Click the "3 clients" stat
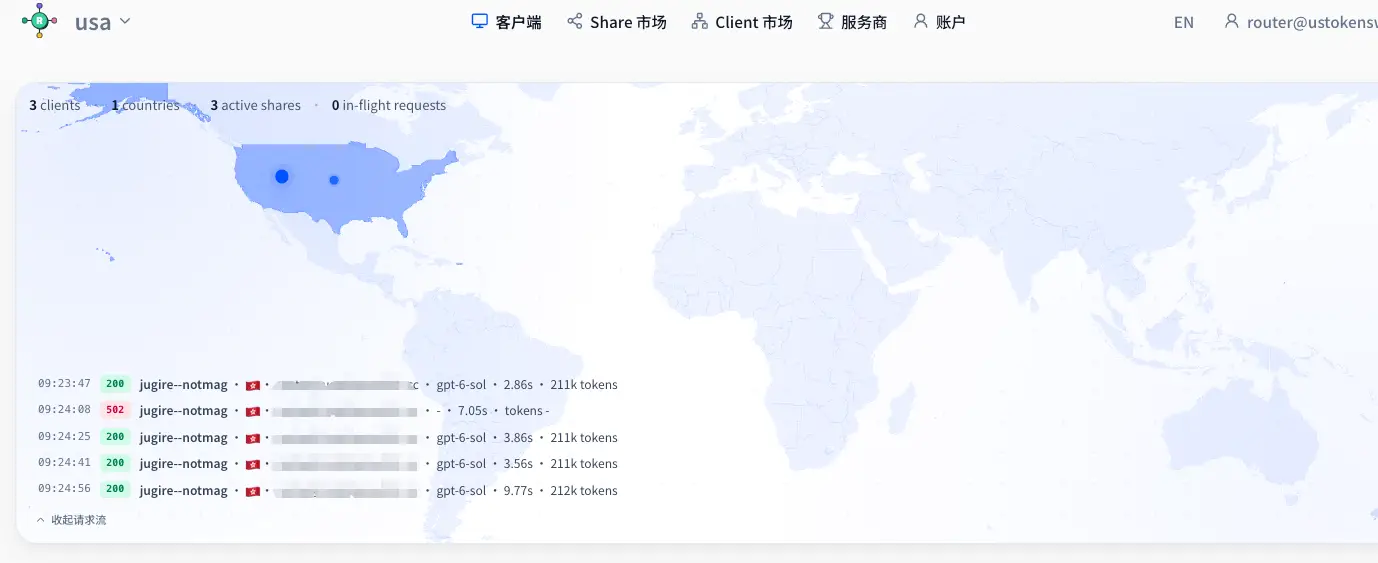 tap(55, 105)
